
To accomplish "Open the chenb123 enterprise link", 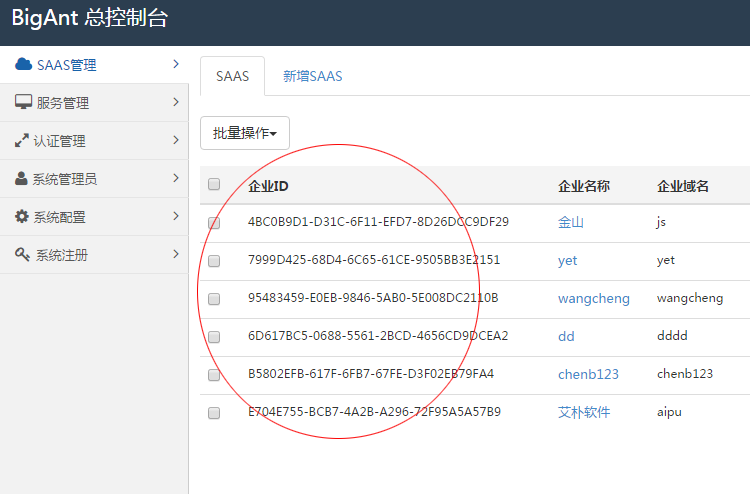I will pyautogui.click(x=588, y=374).
